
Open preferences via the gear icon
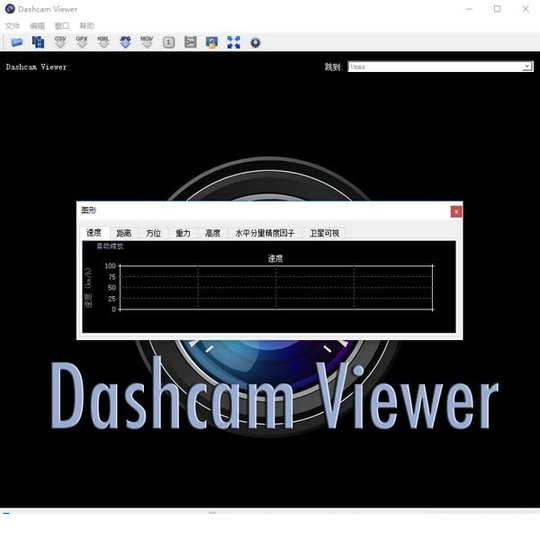click(255, 43)
